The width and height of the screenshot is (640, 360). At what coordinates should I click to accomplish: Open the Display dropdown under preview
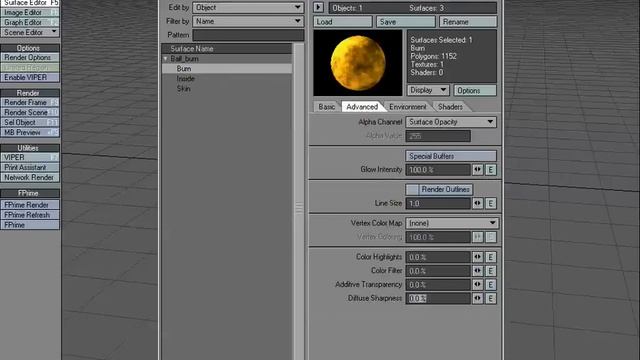(428, 90)
